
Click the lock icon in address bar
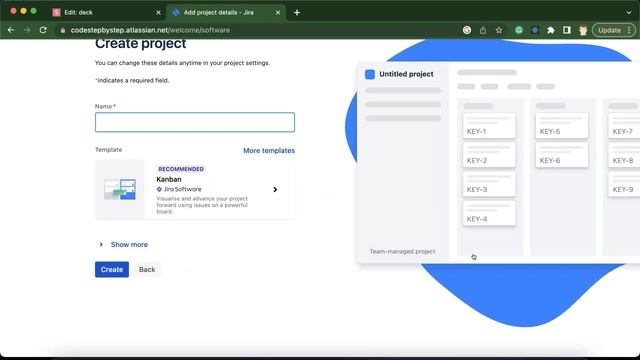pyautogui.click(x=62, y=30)
